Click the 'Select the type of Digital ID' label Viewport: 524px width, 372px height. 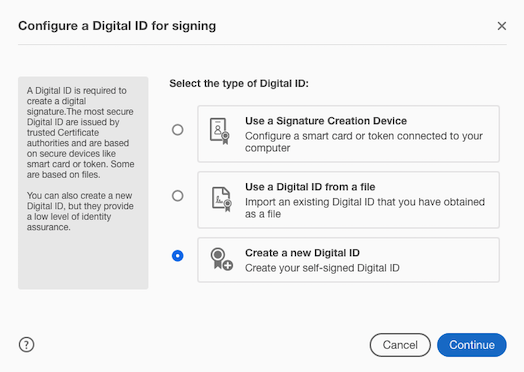pos(239,83)
